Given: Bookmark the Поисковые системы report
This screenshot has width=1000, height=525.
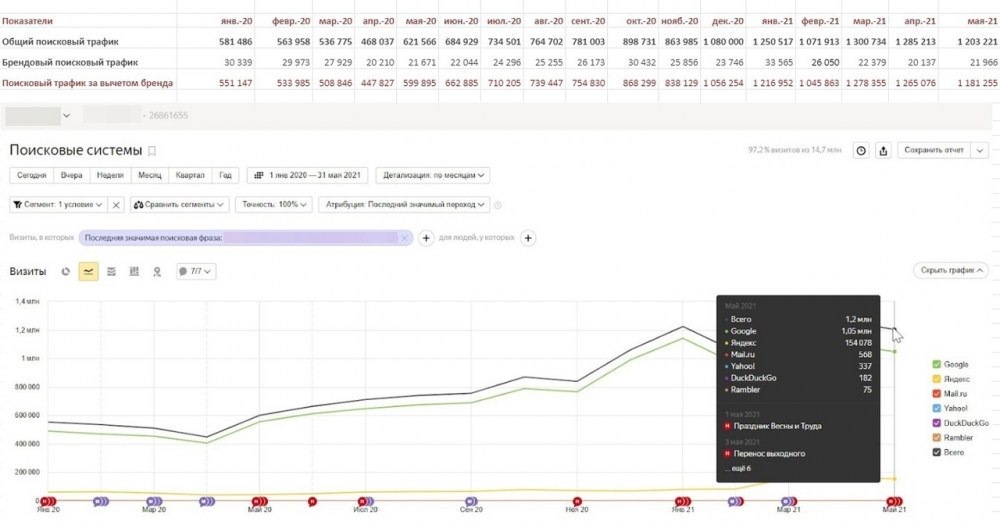Looking at the screenshot, I should click(152, 151).
